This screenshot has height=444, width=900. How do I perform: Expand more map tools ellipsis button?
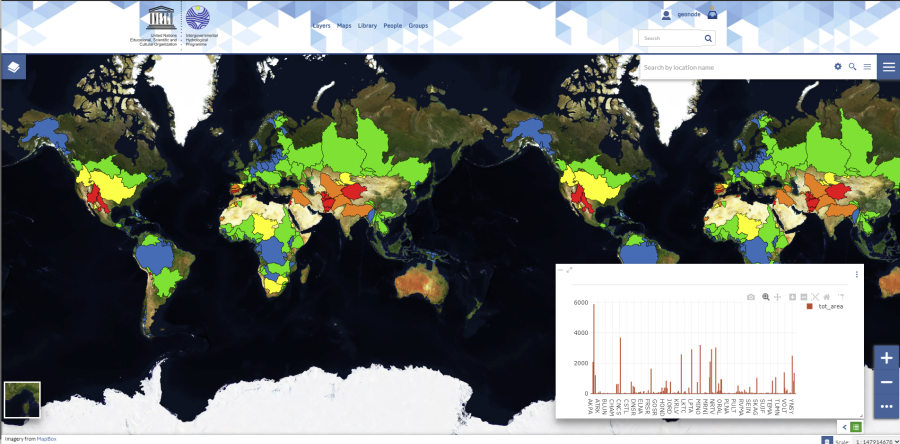(x=886, y=406)
